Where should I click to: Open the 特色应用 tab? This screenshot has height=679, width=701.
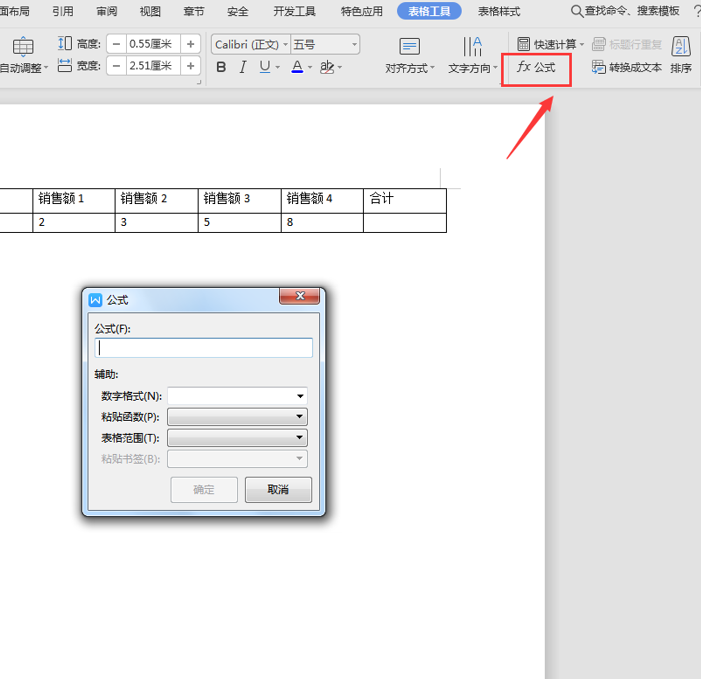tap(362, 11)
